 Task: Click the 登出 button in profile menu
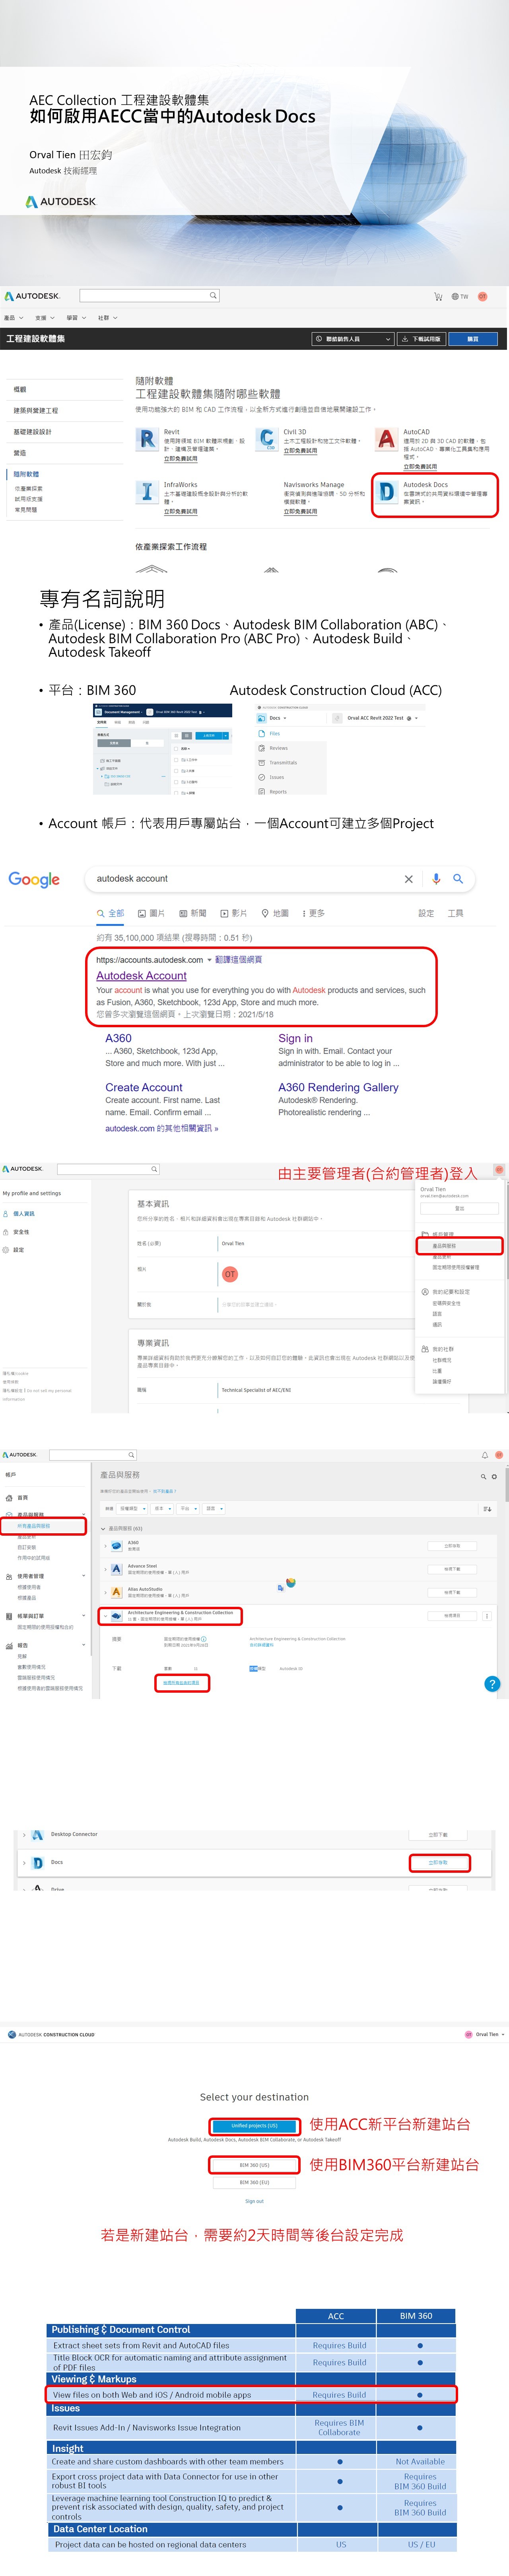[x=459, y=1208]
